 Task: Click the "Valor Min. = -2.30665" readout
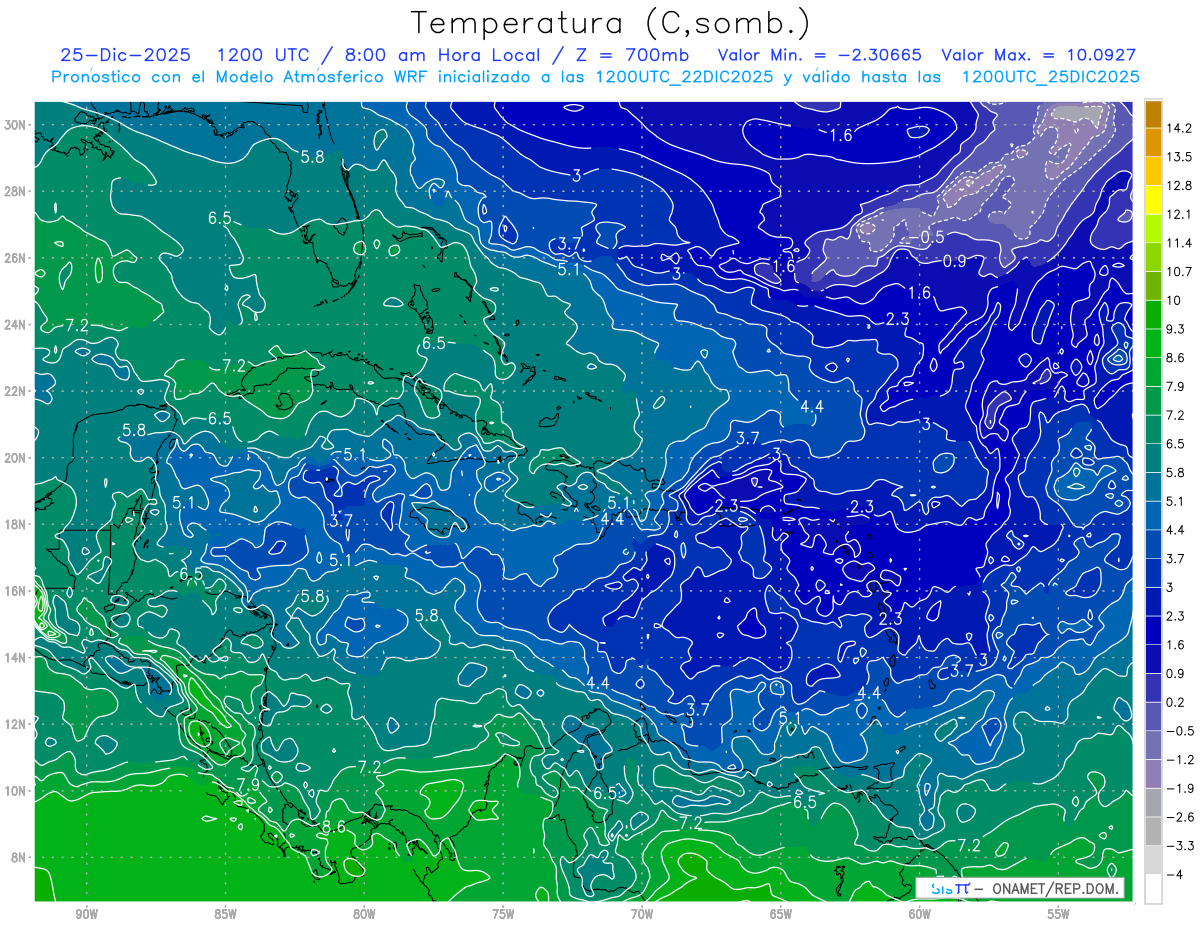(x=820, y=55)
